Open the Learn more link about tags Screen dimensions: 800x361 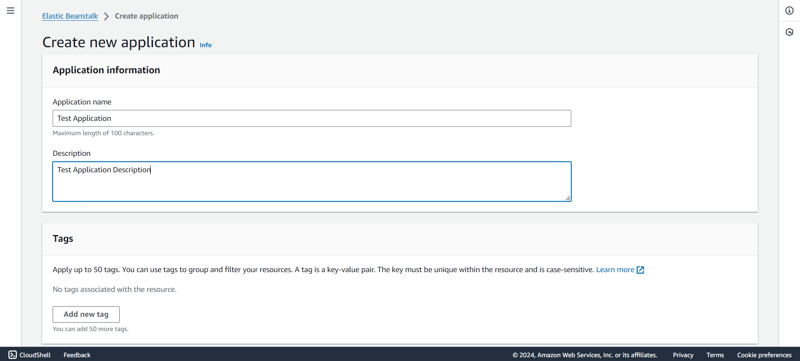pos(615,270)
